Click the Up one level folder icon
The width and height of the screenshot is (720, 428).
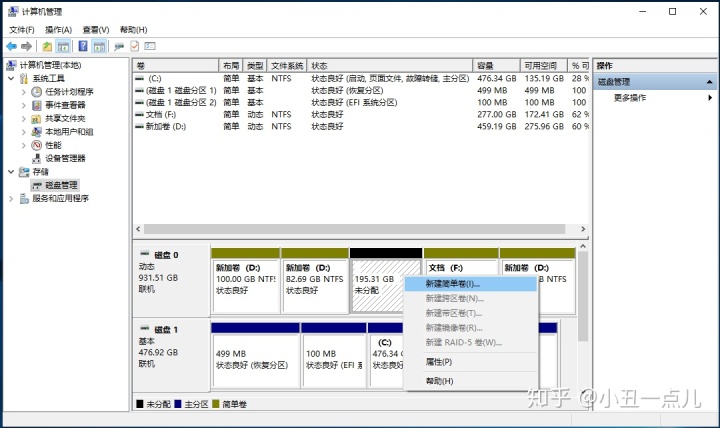pos(47,46)
